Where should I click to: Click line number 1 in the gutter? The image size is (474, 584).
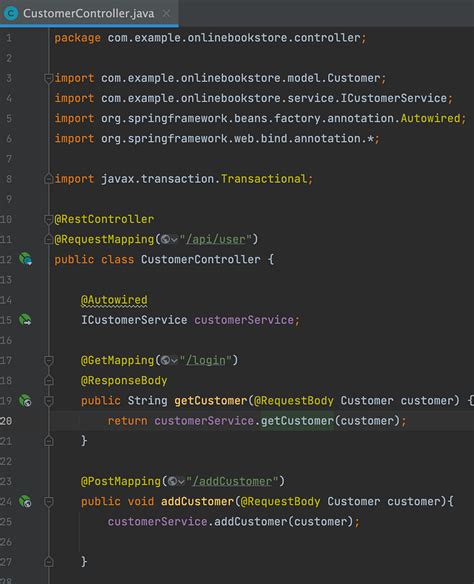9,38
